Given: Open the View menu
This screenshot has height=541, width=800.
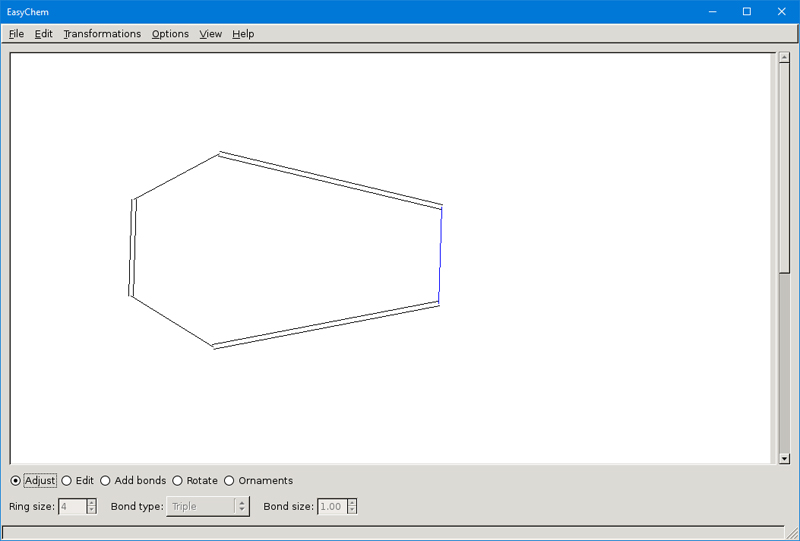Looking at the screenshot, I should tap(210, 34).
